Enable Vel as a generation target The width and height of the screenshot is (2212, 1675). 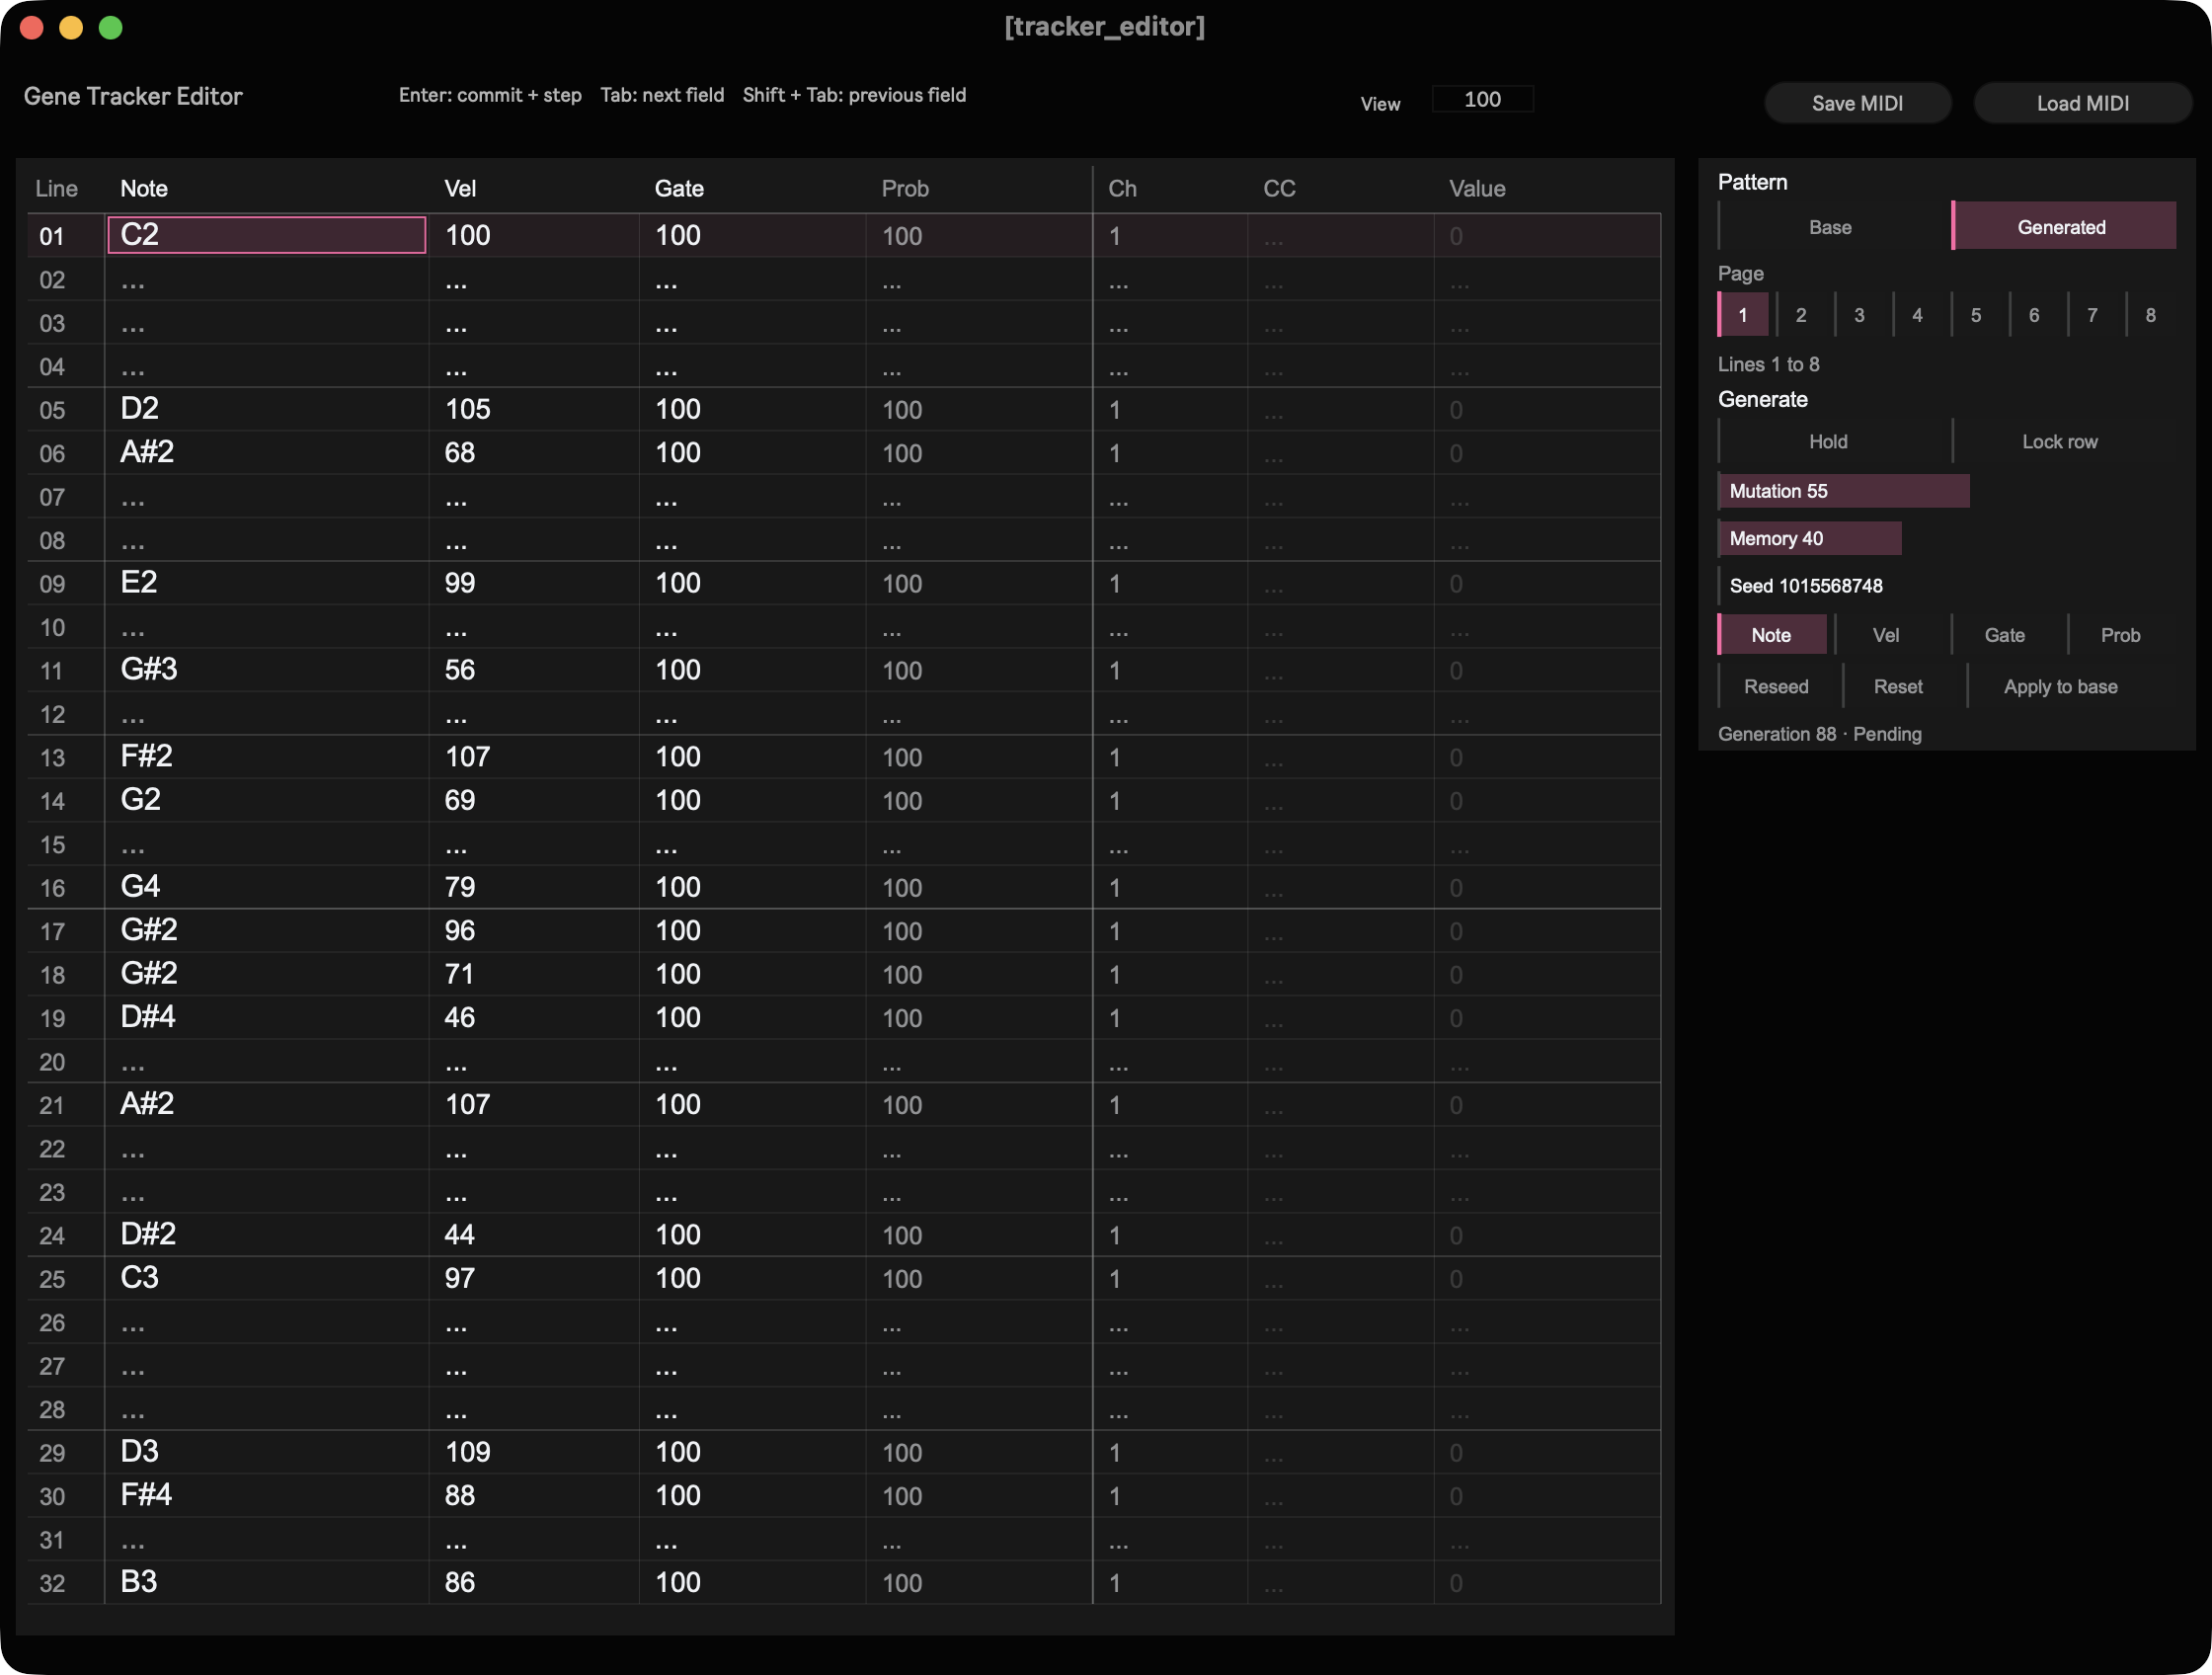click(1885, 635)
